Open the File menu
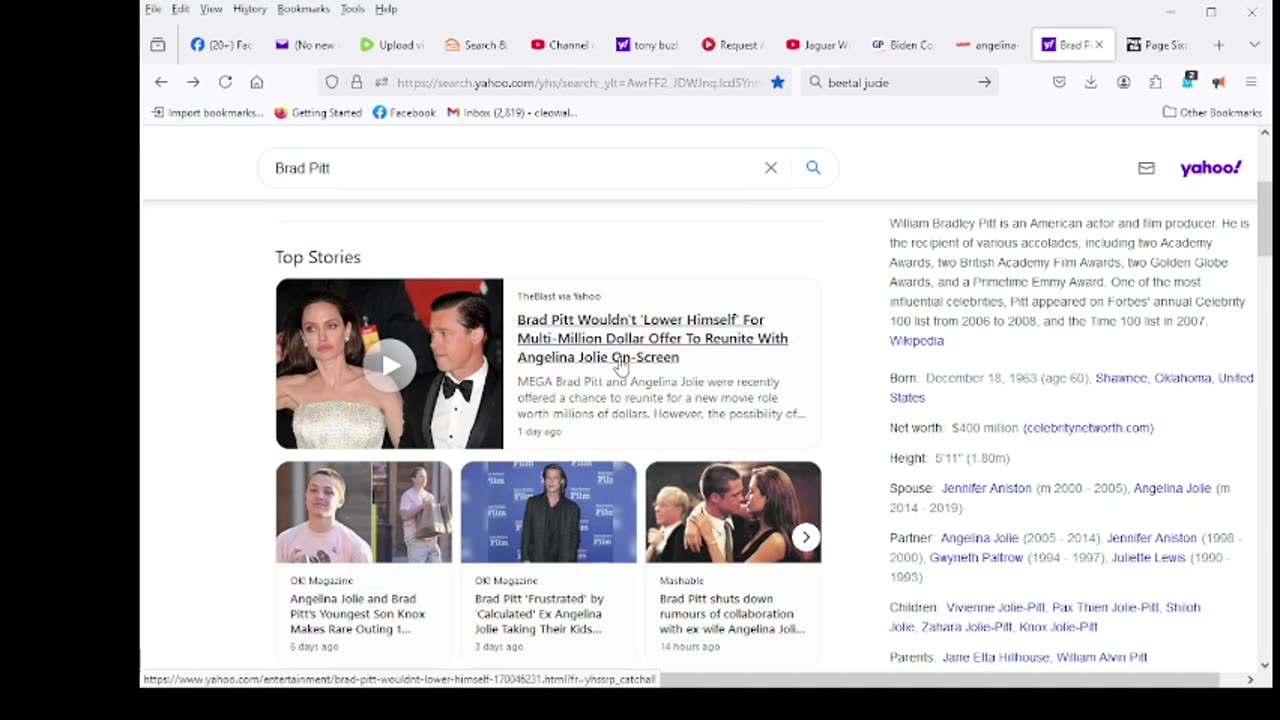Screen dimensions: 1280x720 [x=153, y=9]
